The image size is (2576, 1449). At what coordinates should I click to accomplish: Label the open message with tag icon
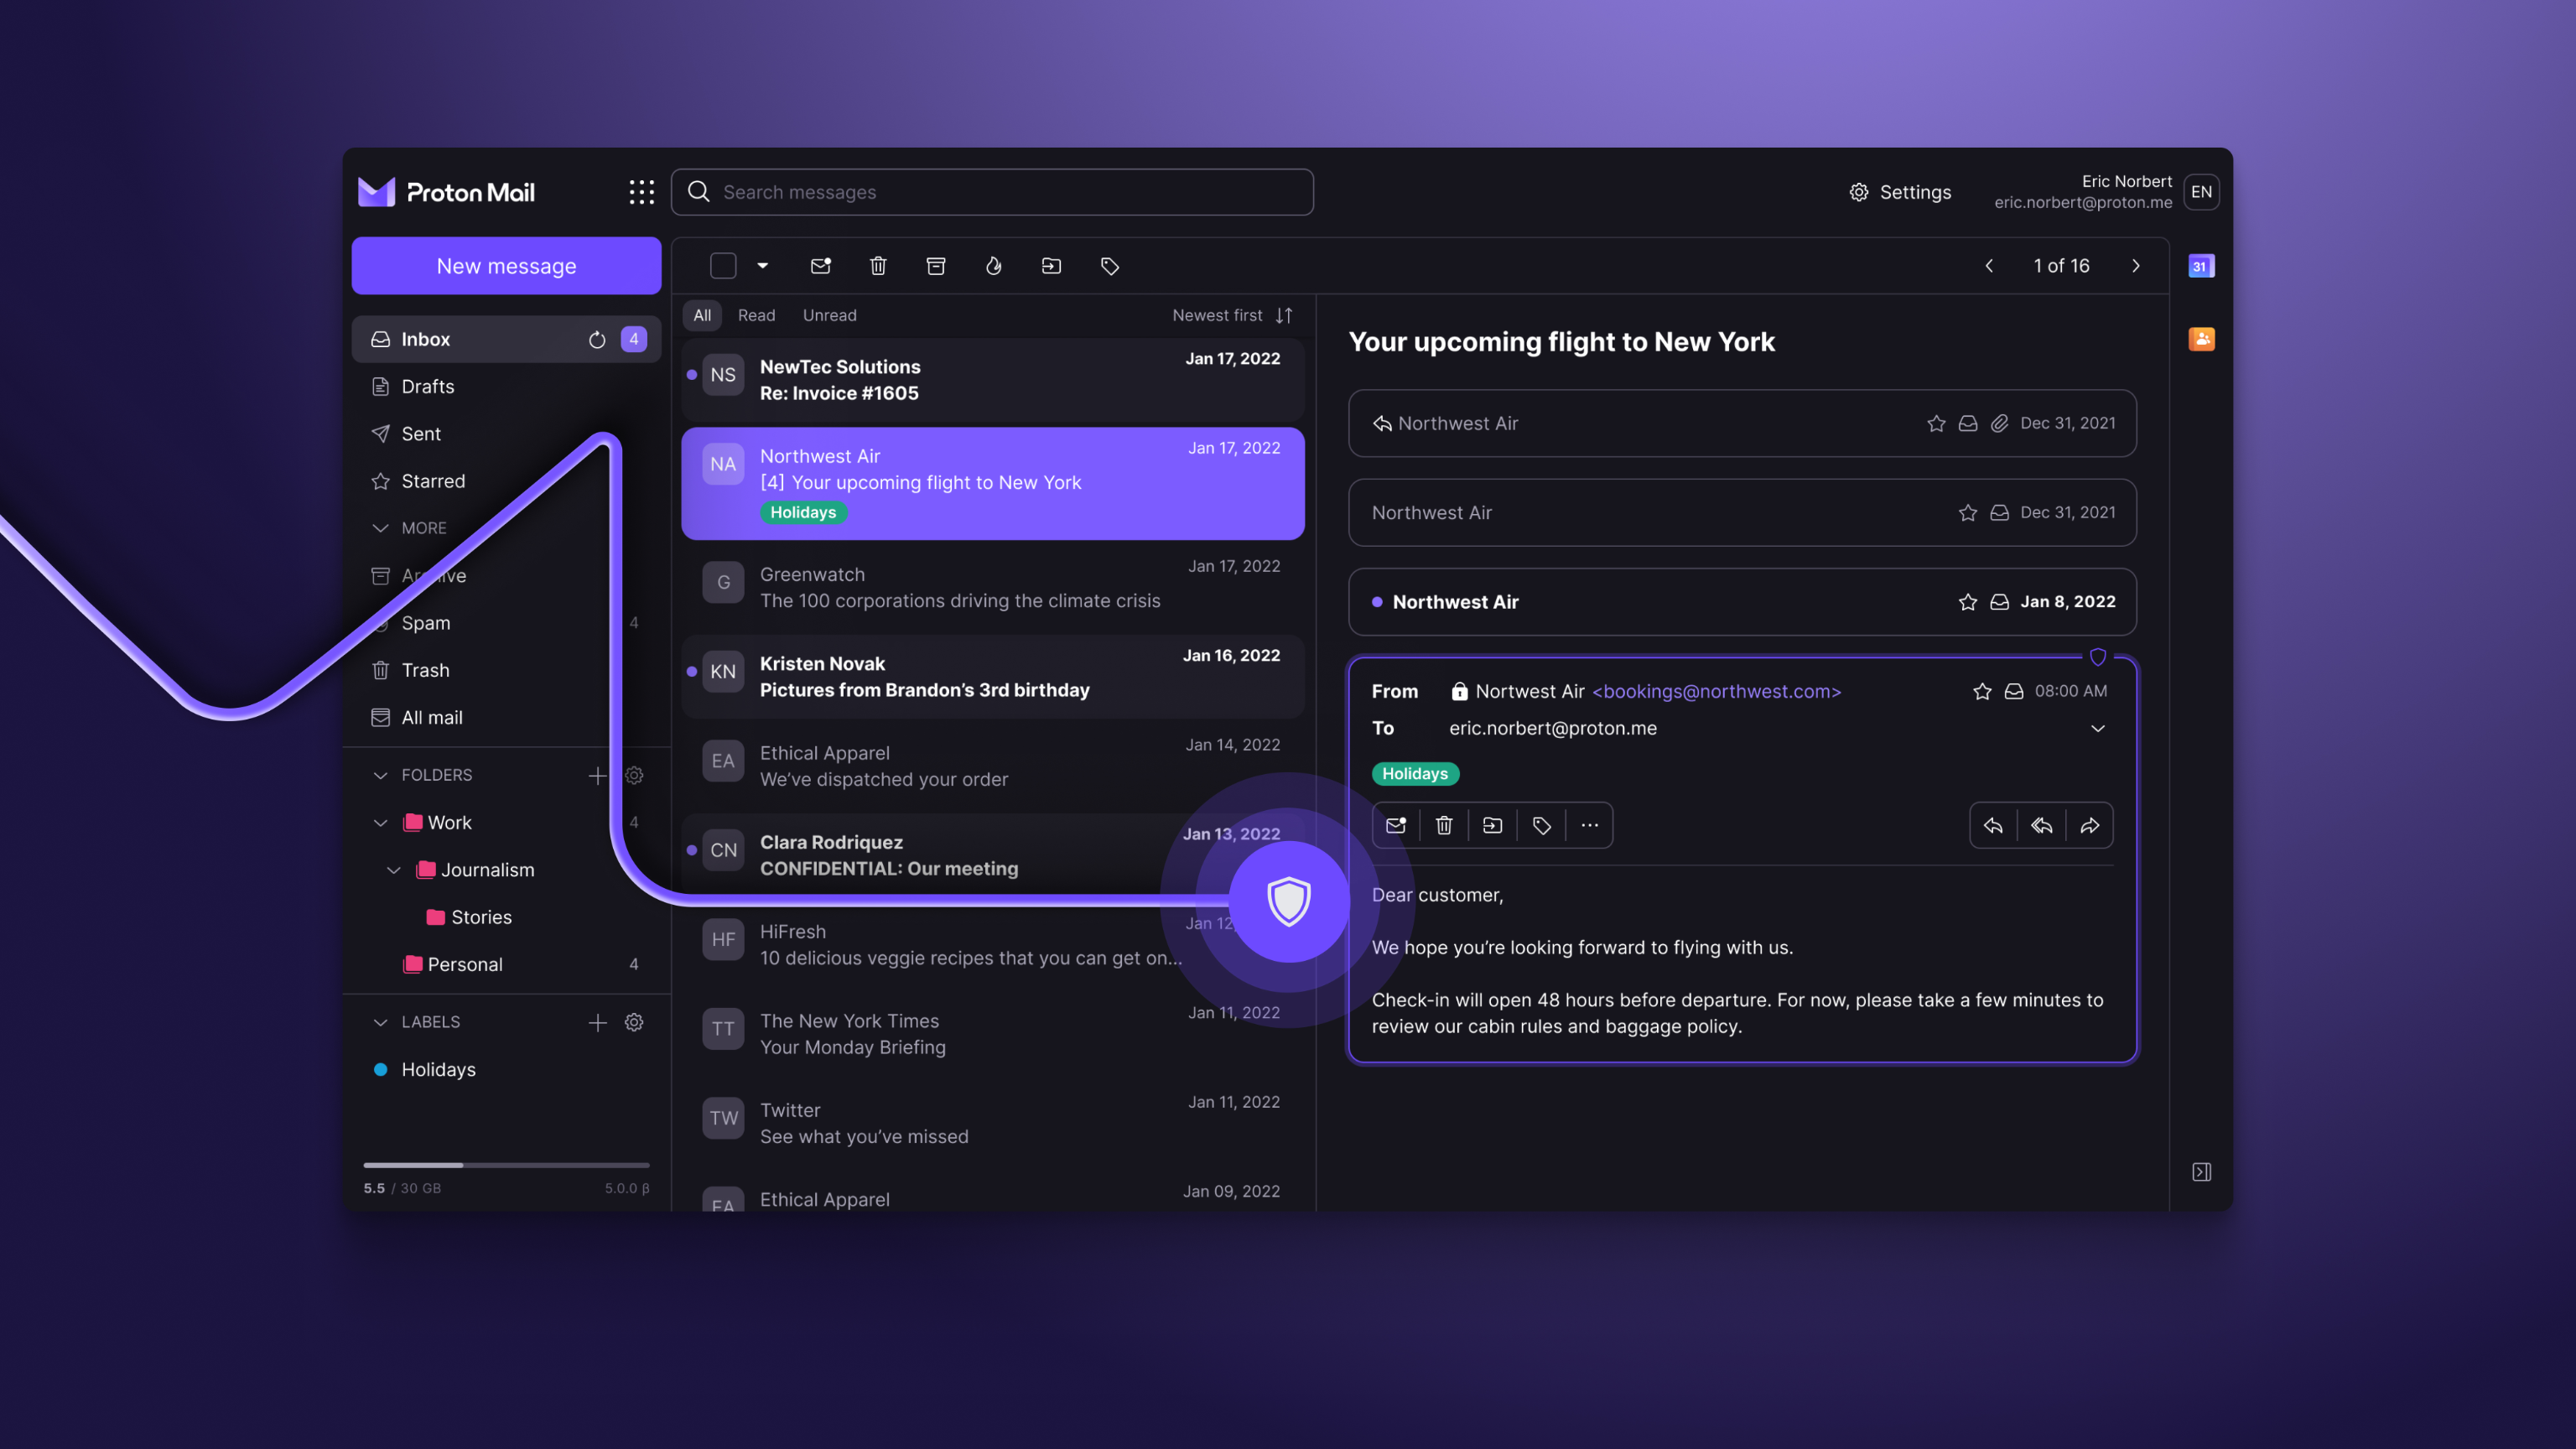point(1541,825)
